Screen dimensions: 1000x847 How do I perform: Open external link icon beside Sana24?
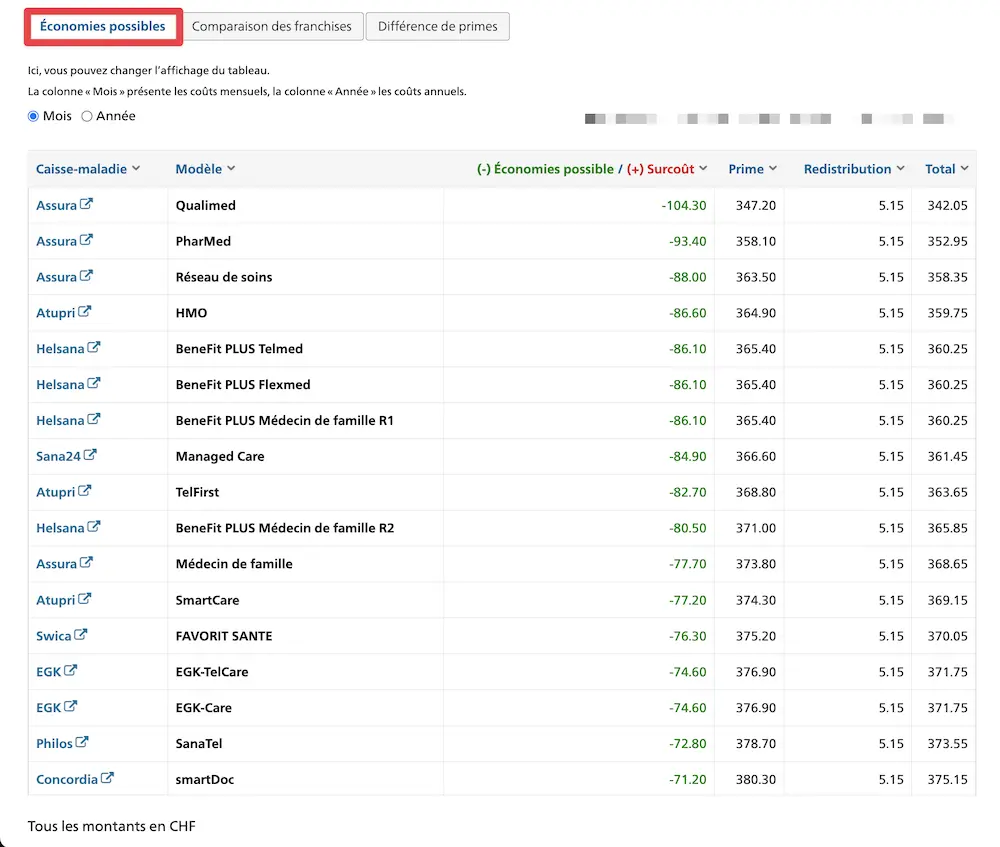tap(90, 455)
